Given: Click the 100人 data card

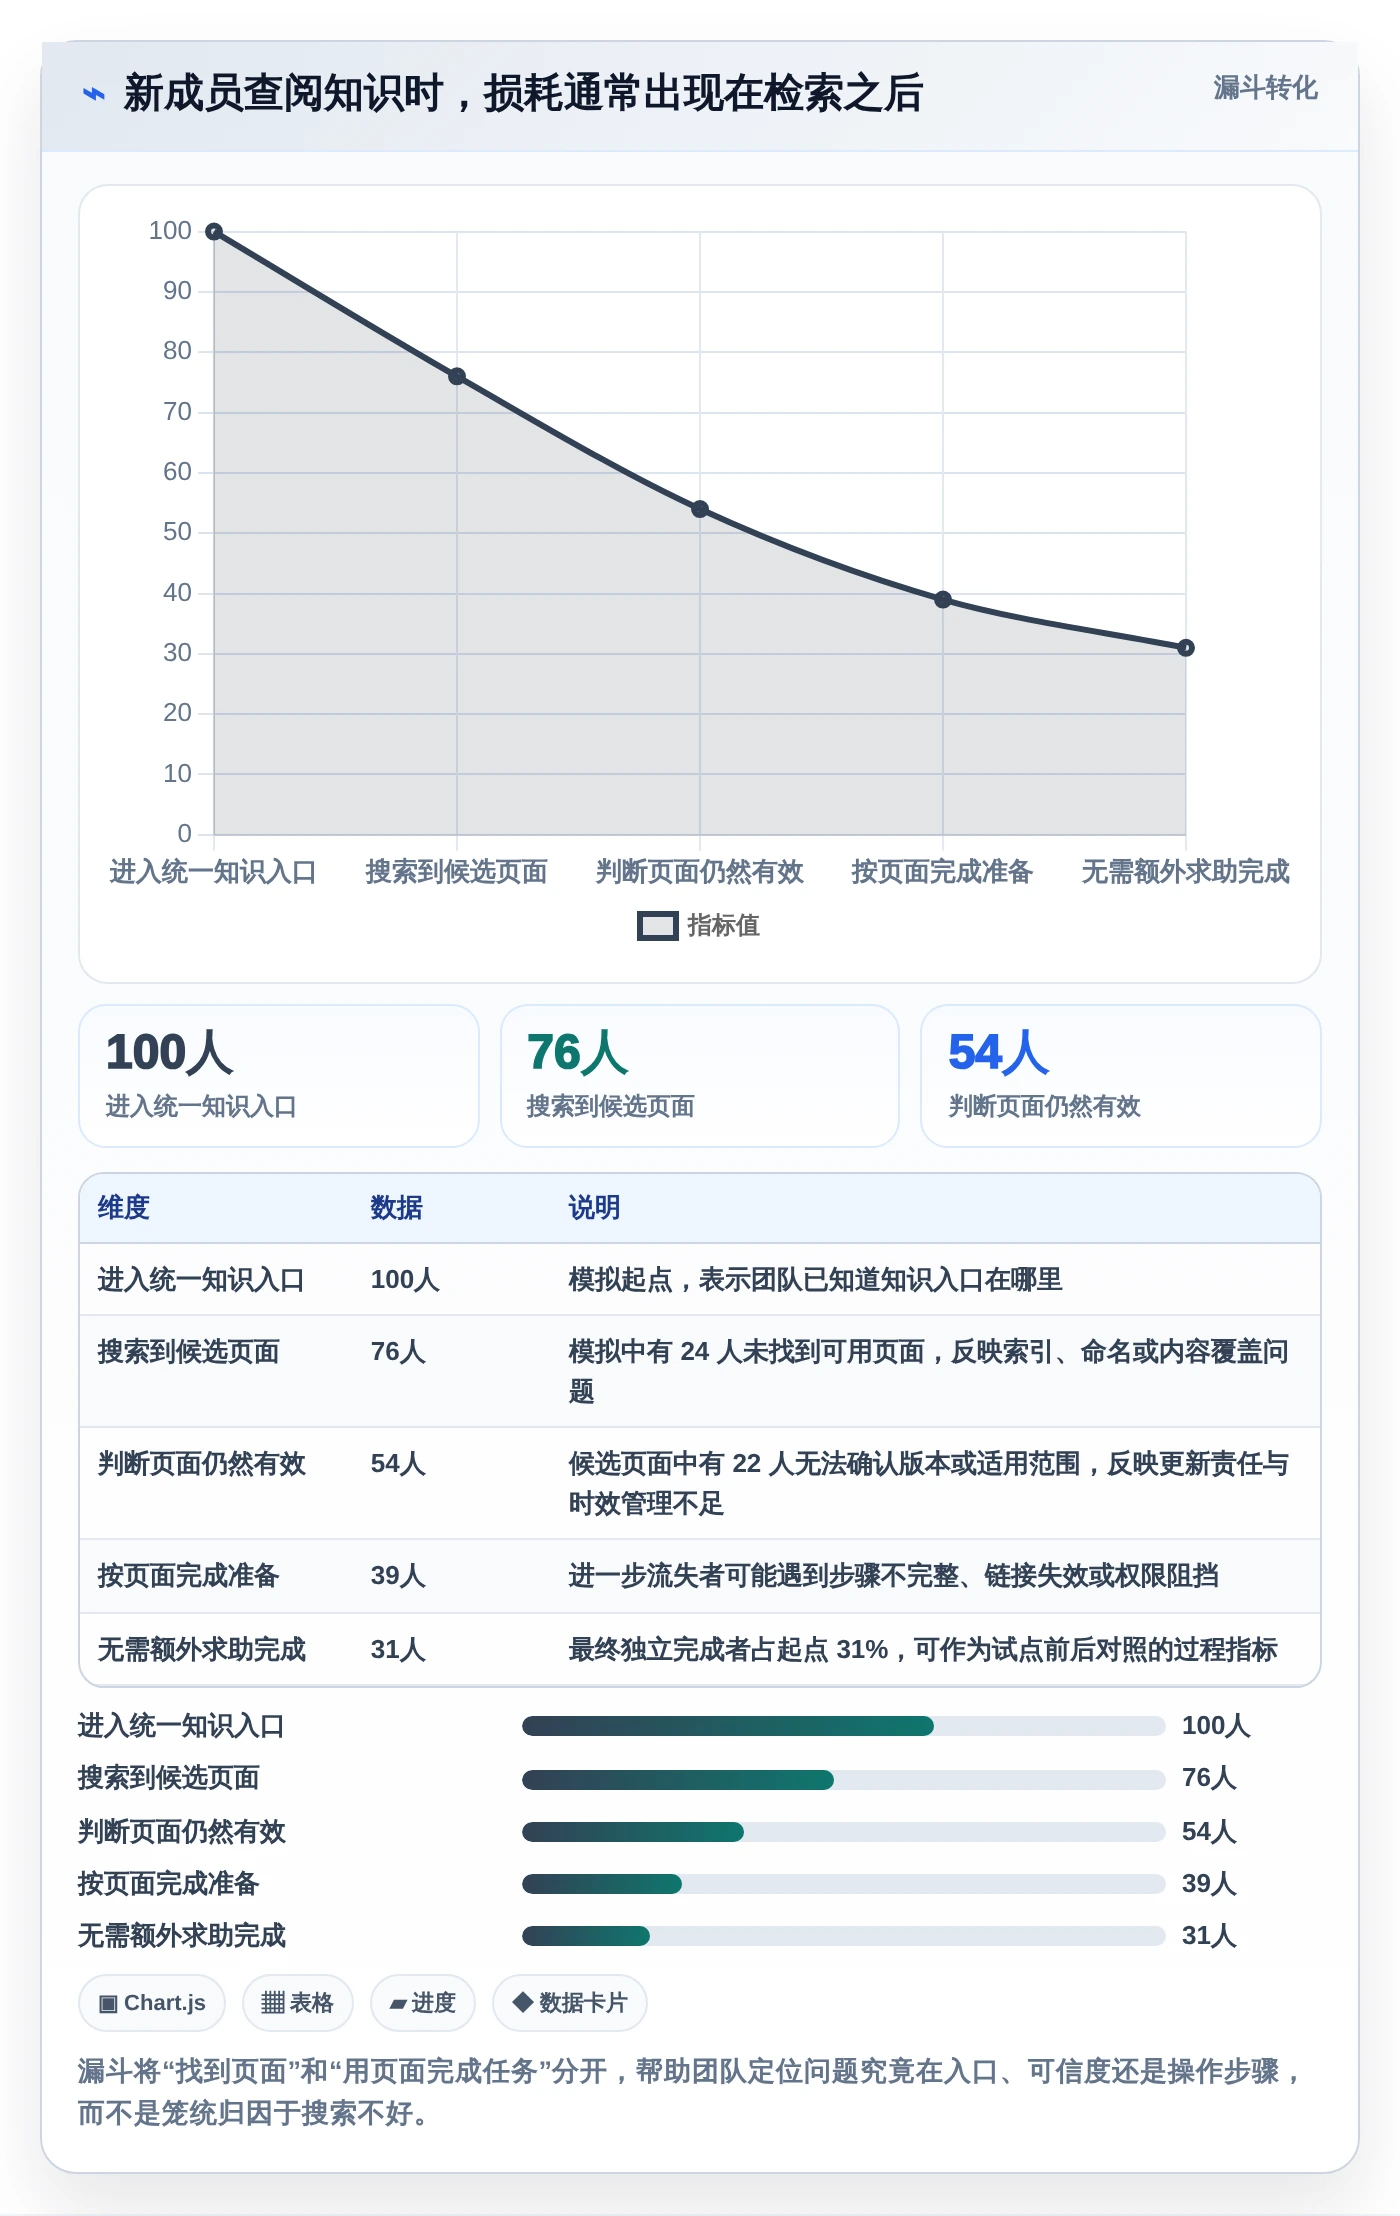Looking at the screenshot, I should pos(279,1076).
